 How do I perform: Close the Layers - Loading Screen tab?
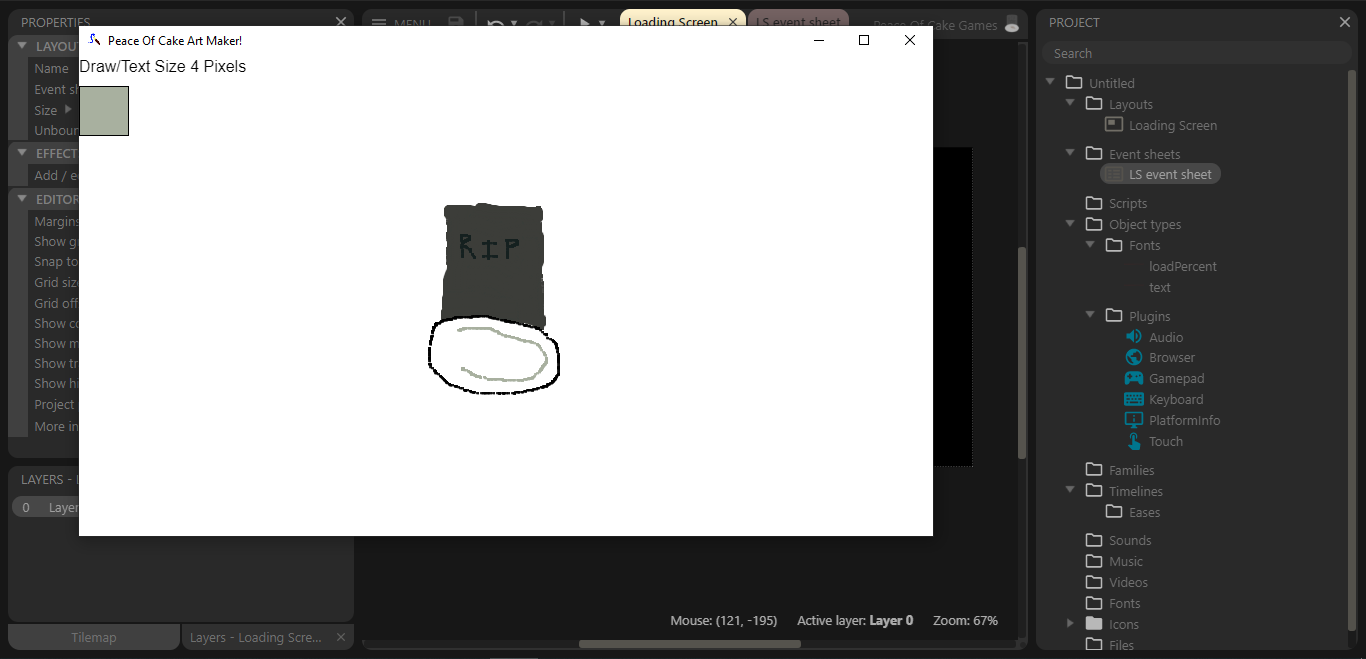(x=340, y=637)
